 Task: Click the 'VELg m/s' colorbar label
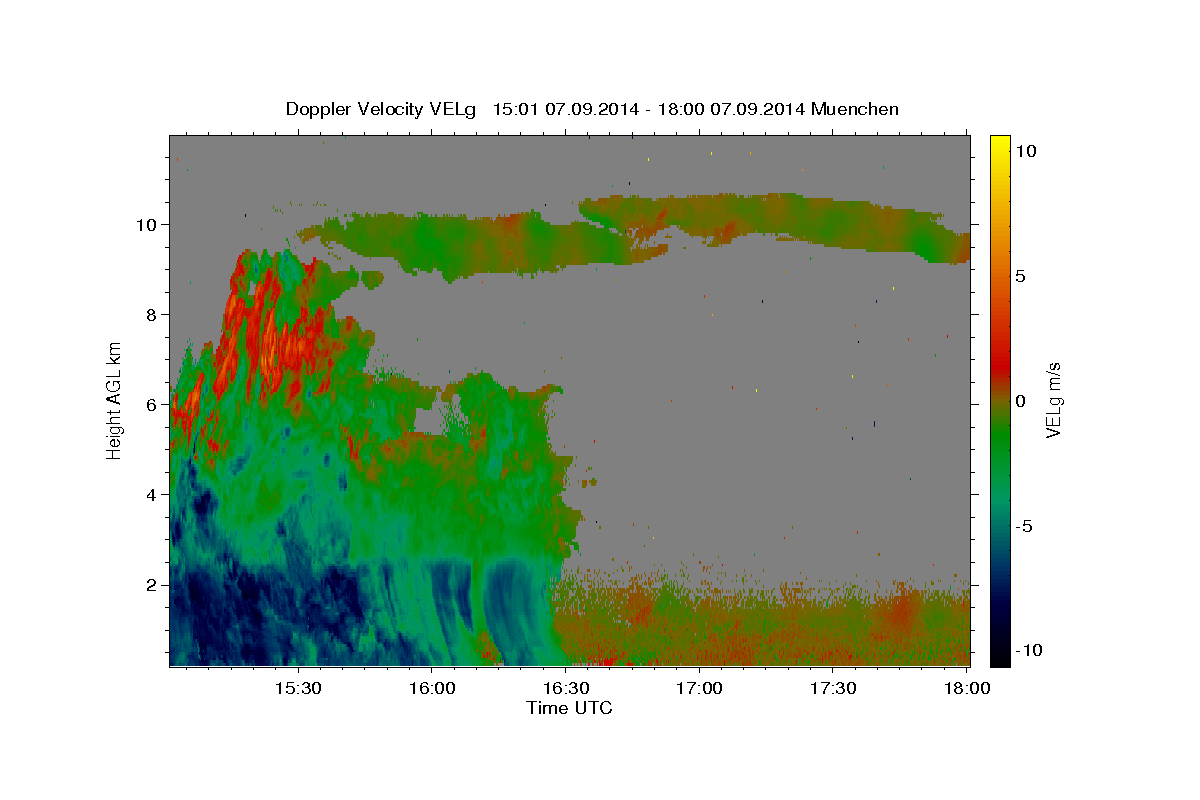tap(1053, 400)
